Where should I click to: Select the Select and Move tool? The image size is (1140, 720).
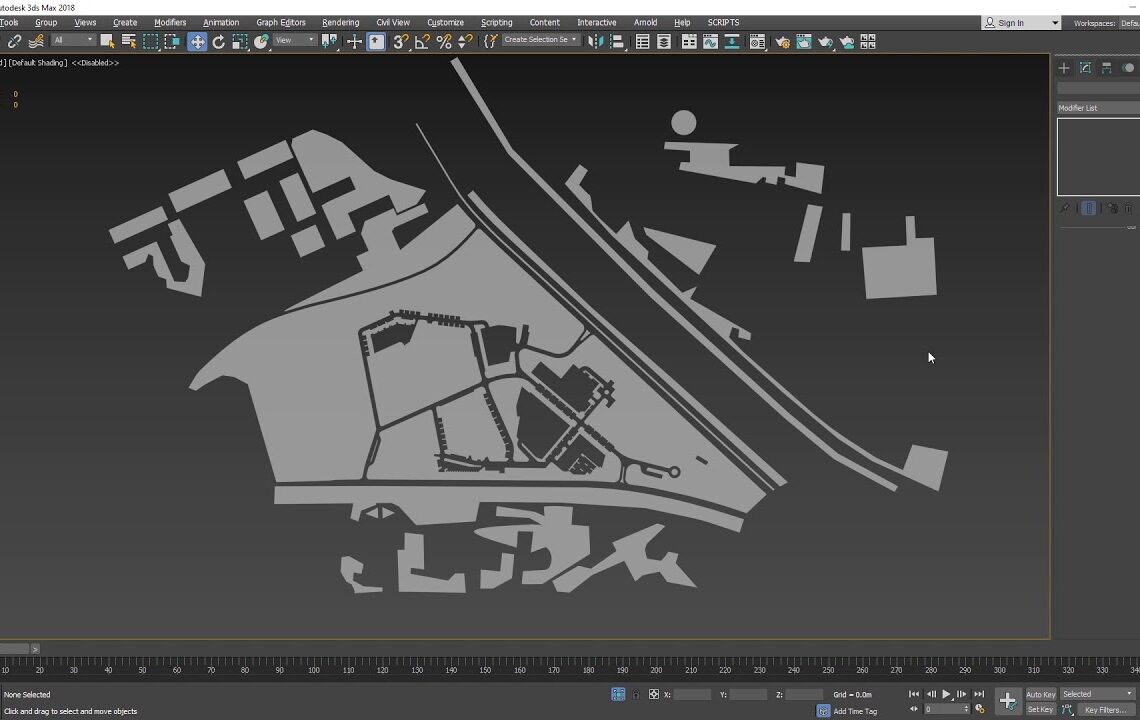[197, 41]
